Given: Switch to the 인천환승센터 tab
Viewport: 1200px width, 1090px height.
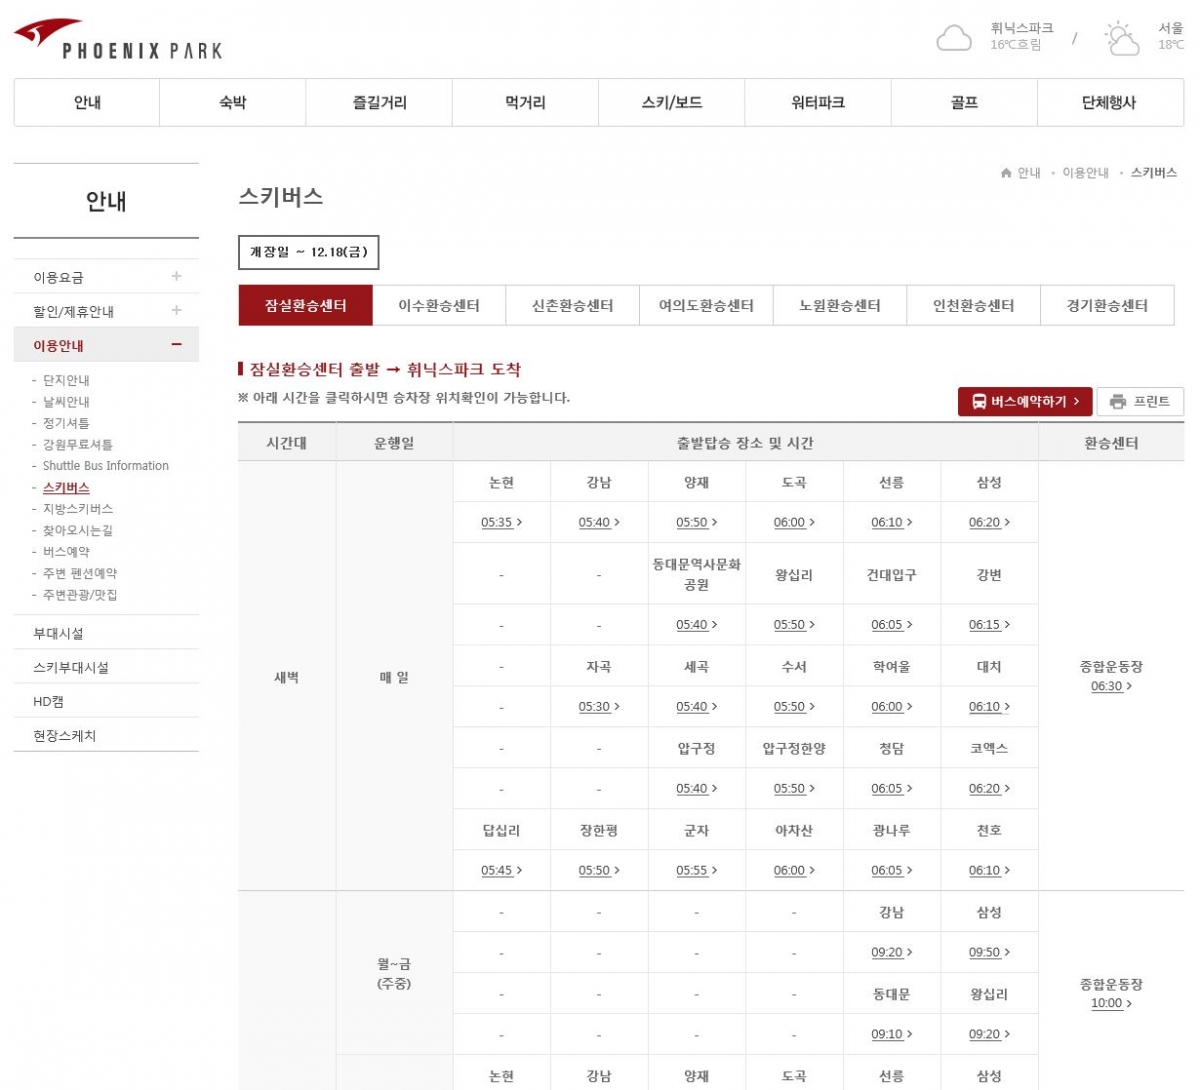Looking at the screenshot, I should tap(973, 306).
